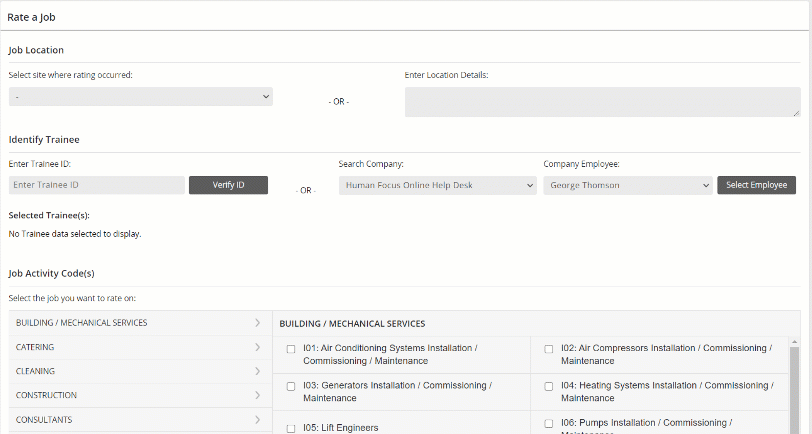
Task: Check the I04 Heating Systems checkbox
Action: coord(548,386)
